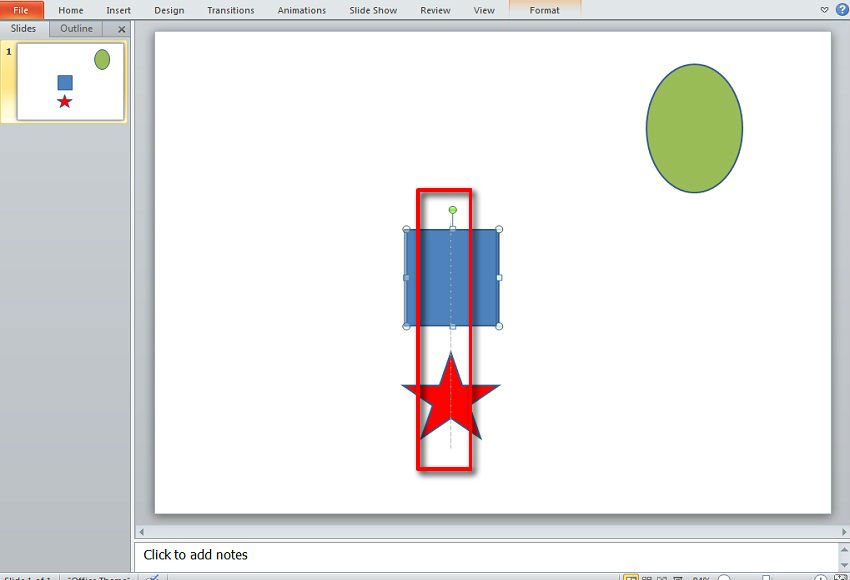
Task: Collapse the ribbon with the chevron
Action: click(x=823, y=10)
